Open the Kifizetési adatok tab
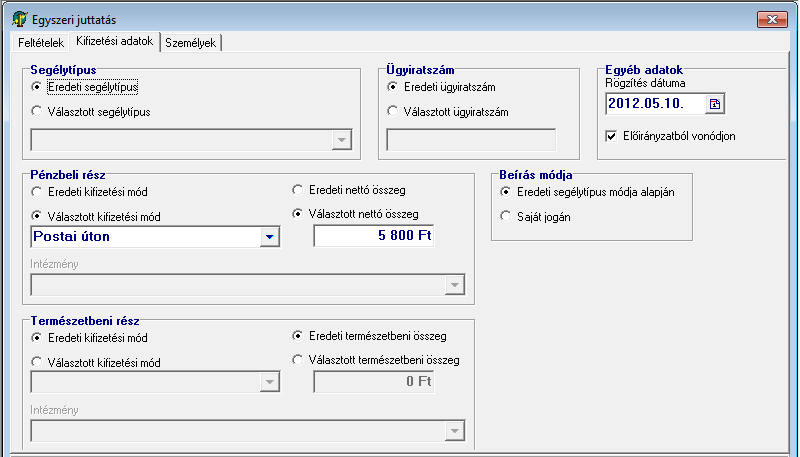The width and height of the screenshot is (800, 457). [x=115, y=41]
